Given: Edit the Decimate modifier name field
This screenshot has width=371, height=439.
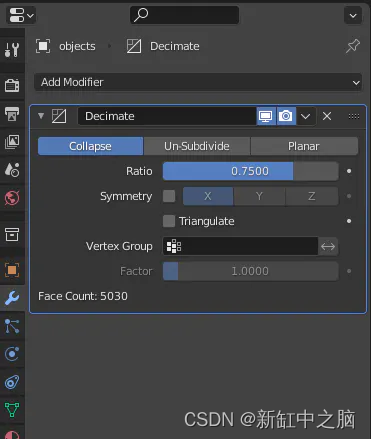Looking at the screenshot, I should 167,116.
